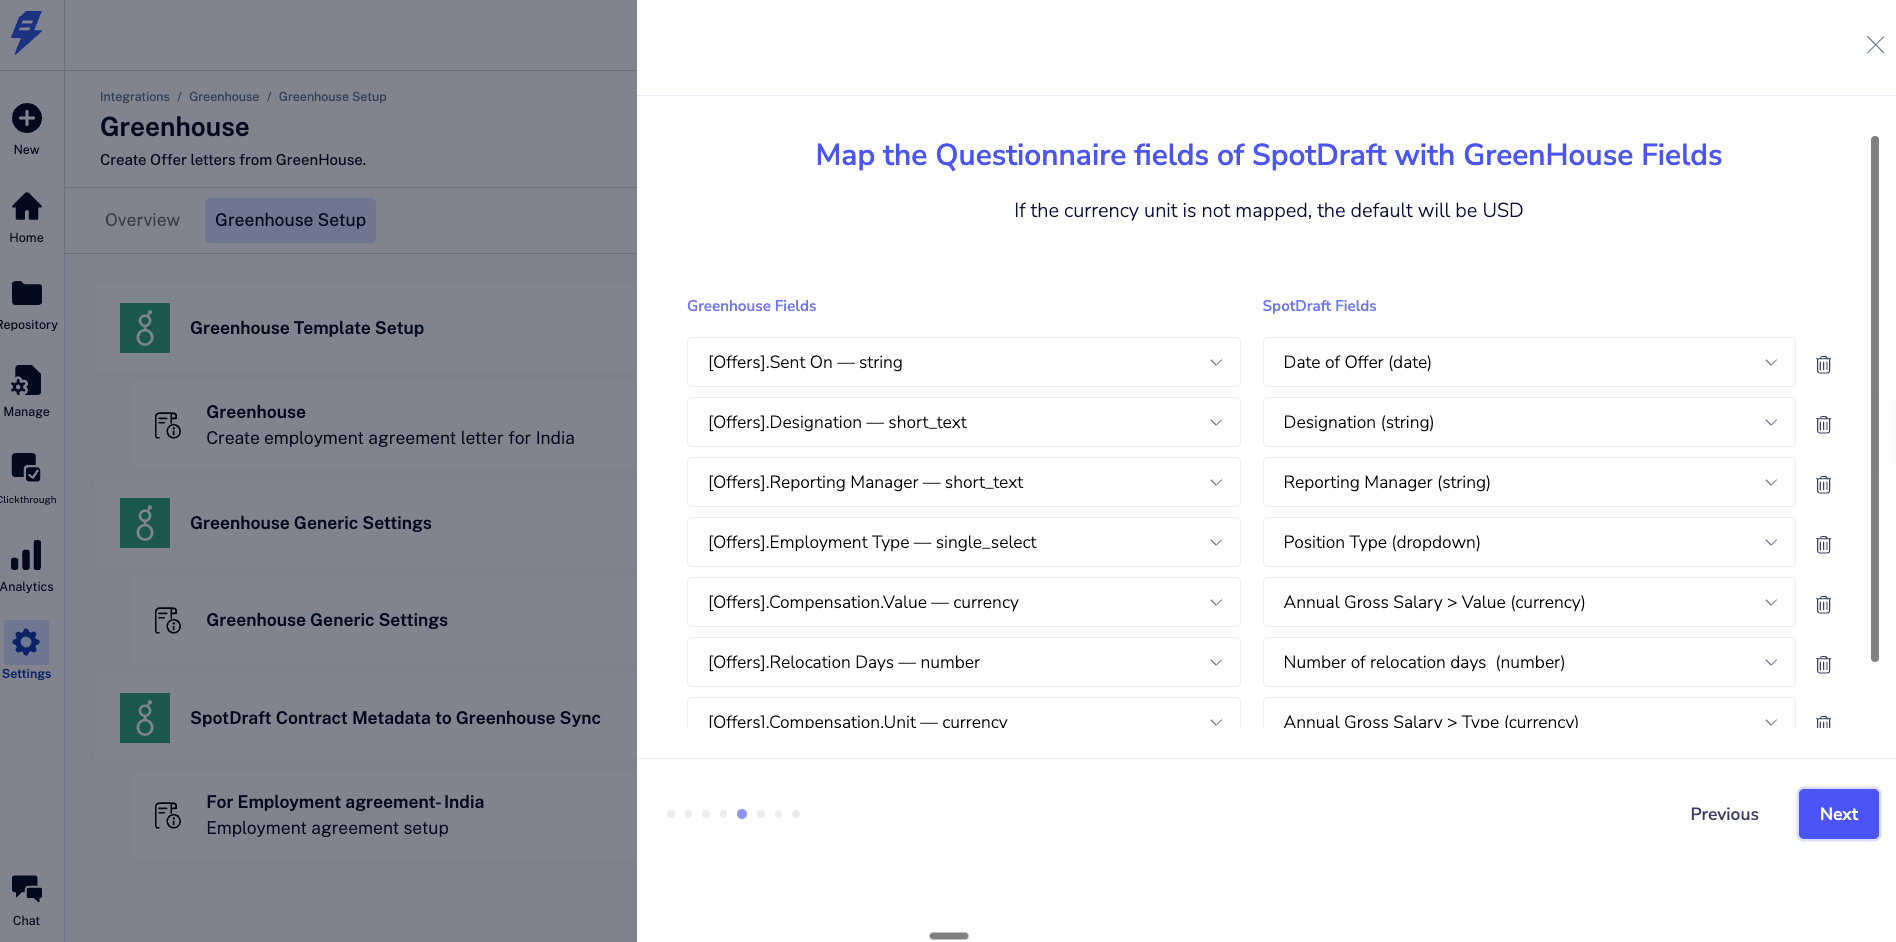Switch to the Overview tab
Image resolution: width=1896 pixels, height=942 pixels.
point(142,220)
